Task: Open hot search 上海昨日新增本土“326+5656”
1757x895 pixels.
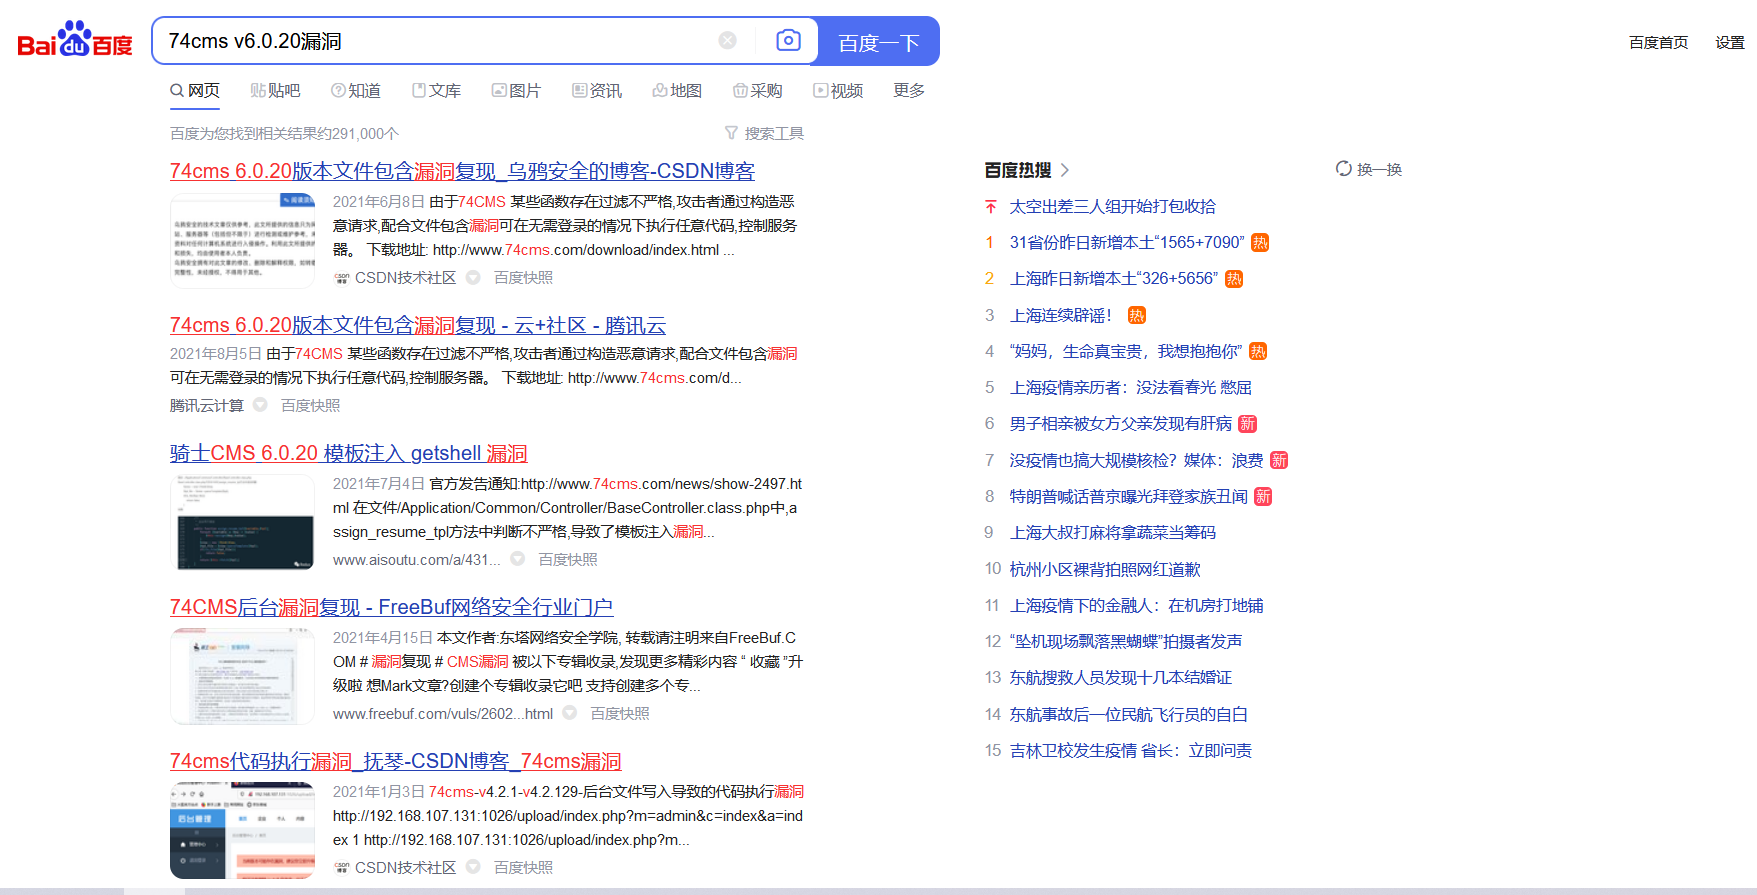Action: (x=1114, y=279)
